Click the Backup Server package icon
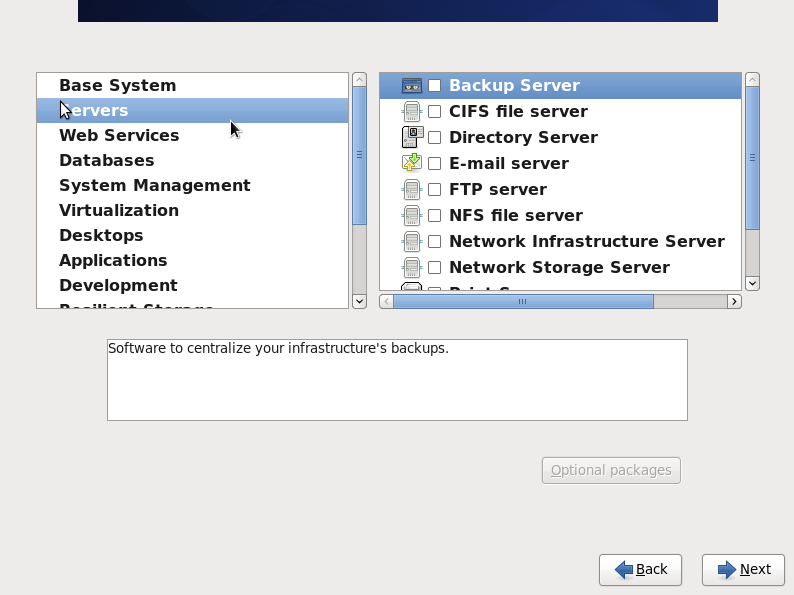The width and height of the screenshot is (794, 595). [x=411, y=86]
